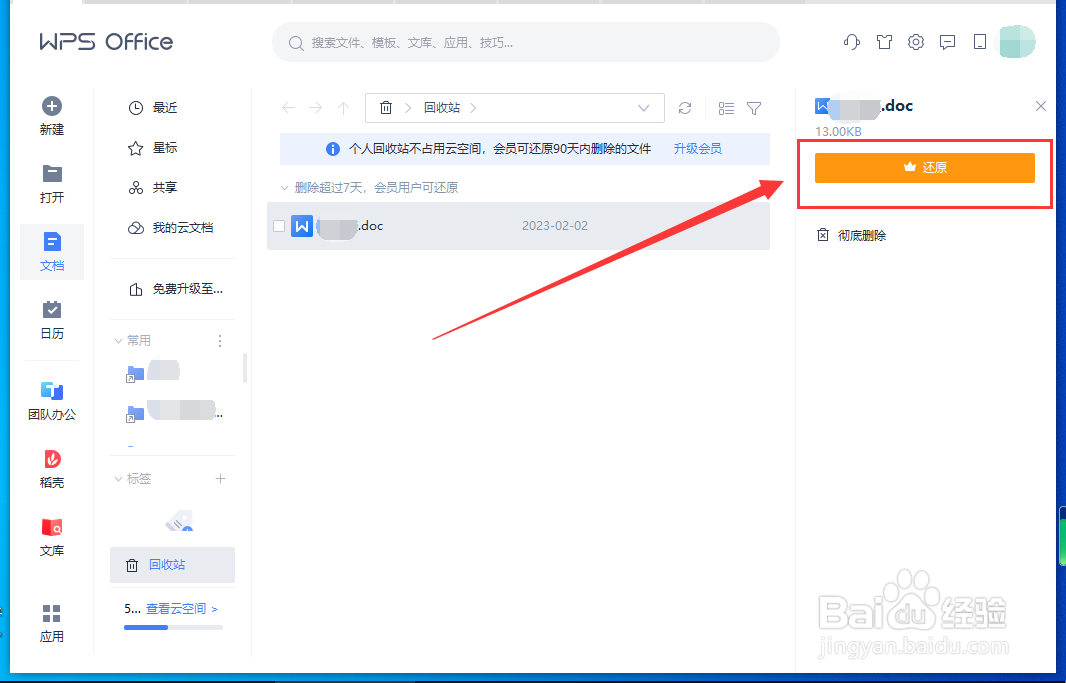Click the 新建 create icon in sidebar
The height and width of the screenshot is (683, 1066).
[x=51, y=109]
